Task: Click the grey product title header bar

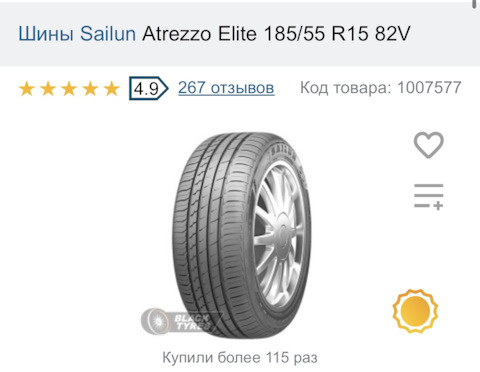Action: pyautogui.click(x=240, y=34)
